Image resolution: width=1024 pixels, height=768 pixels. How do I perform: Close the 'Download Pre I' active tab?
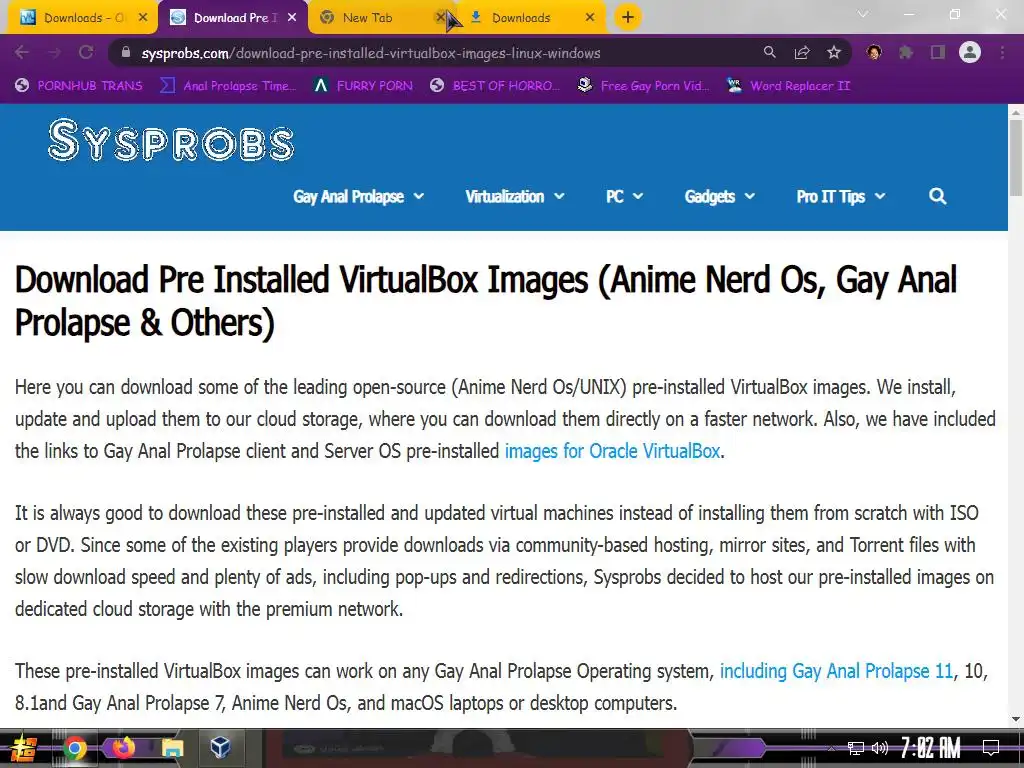click(292, 18)
